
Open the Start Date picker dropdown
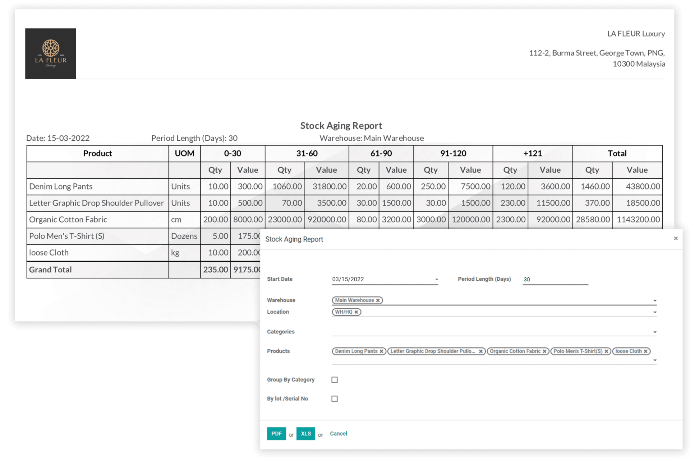coord(437,279)
